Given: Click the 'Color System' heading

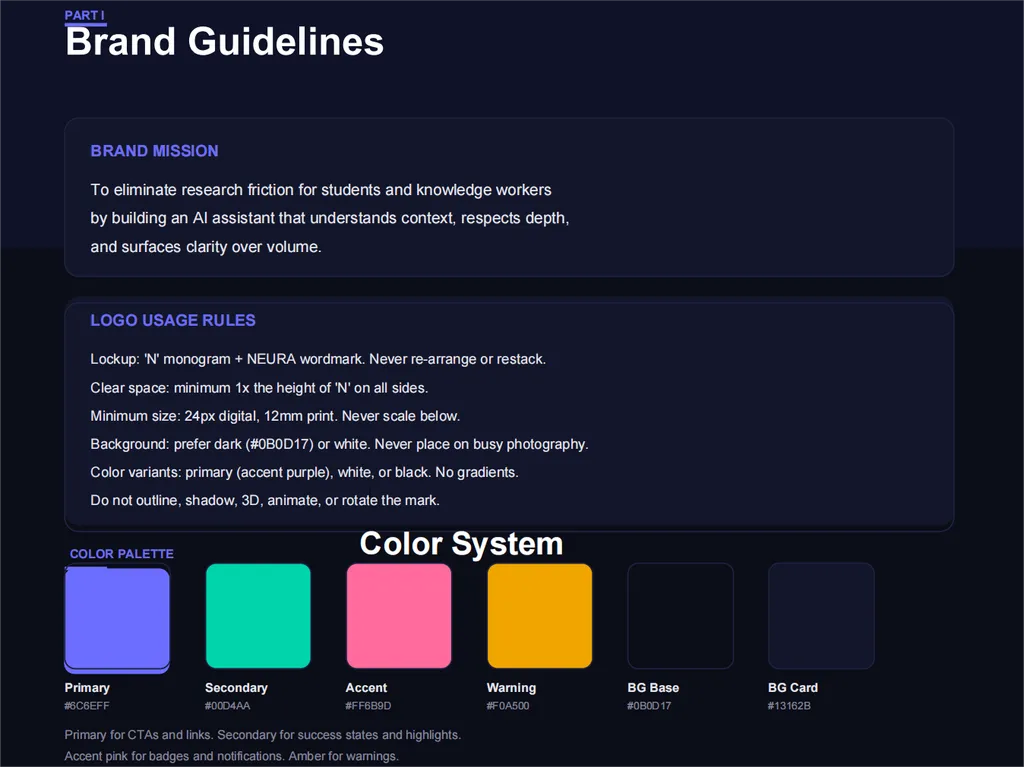Looking at the screenshot, I should point(462,544).
